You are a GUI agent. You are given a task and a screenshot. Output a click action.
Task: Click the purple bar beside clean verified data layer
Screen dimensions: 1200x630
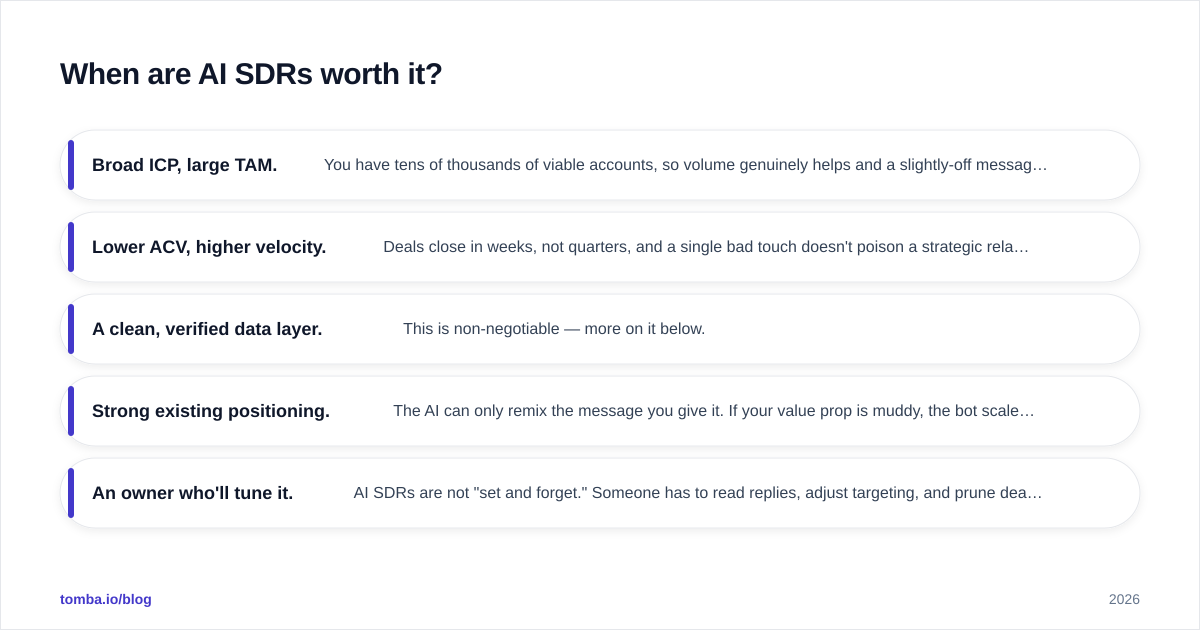pos(71,329)
